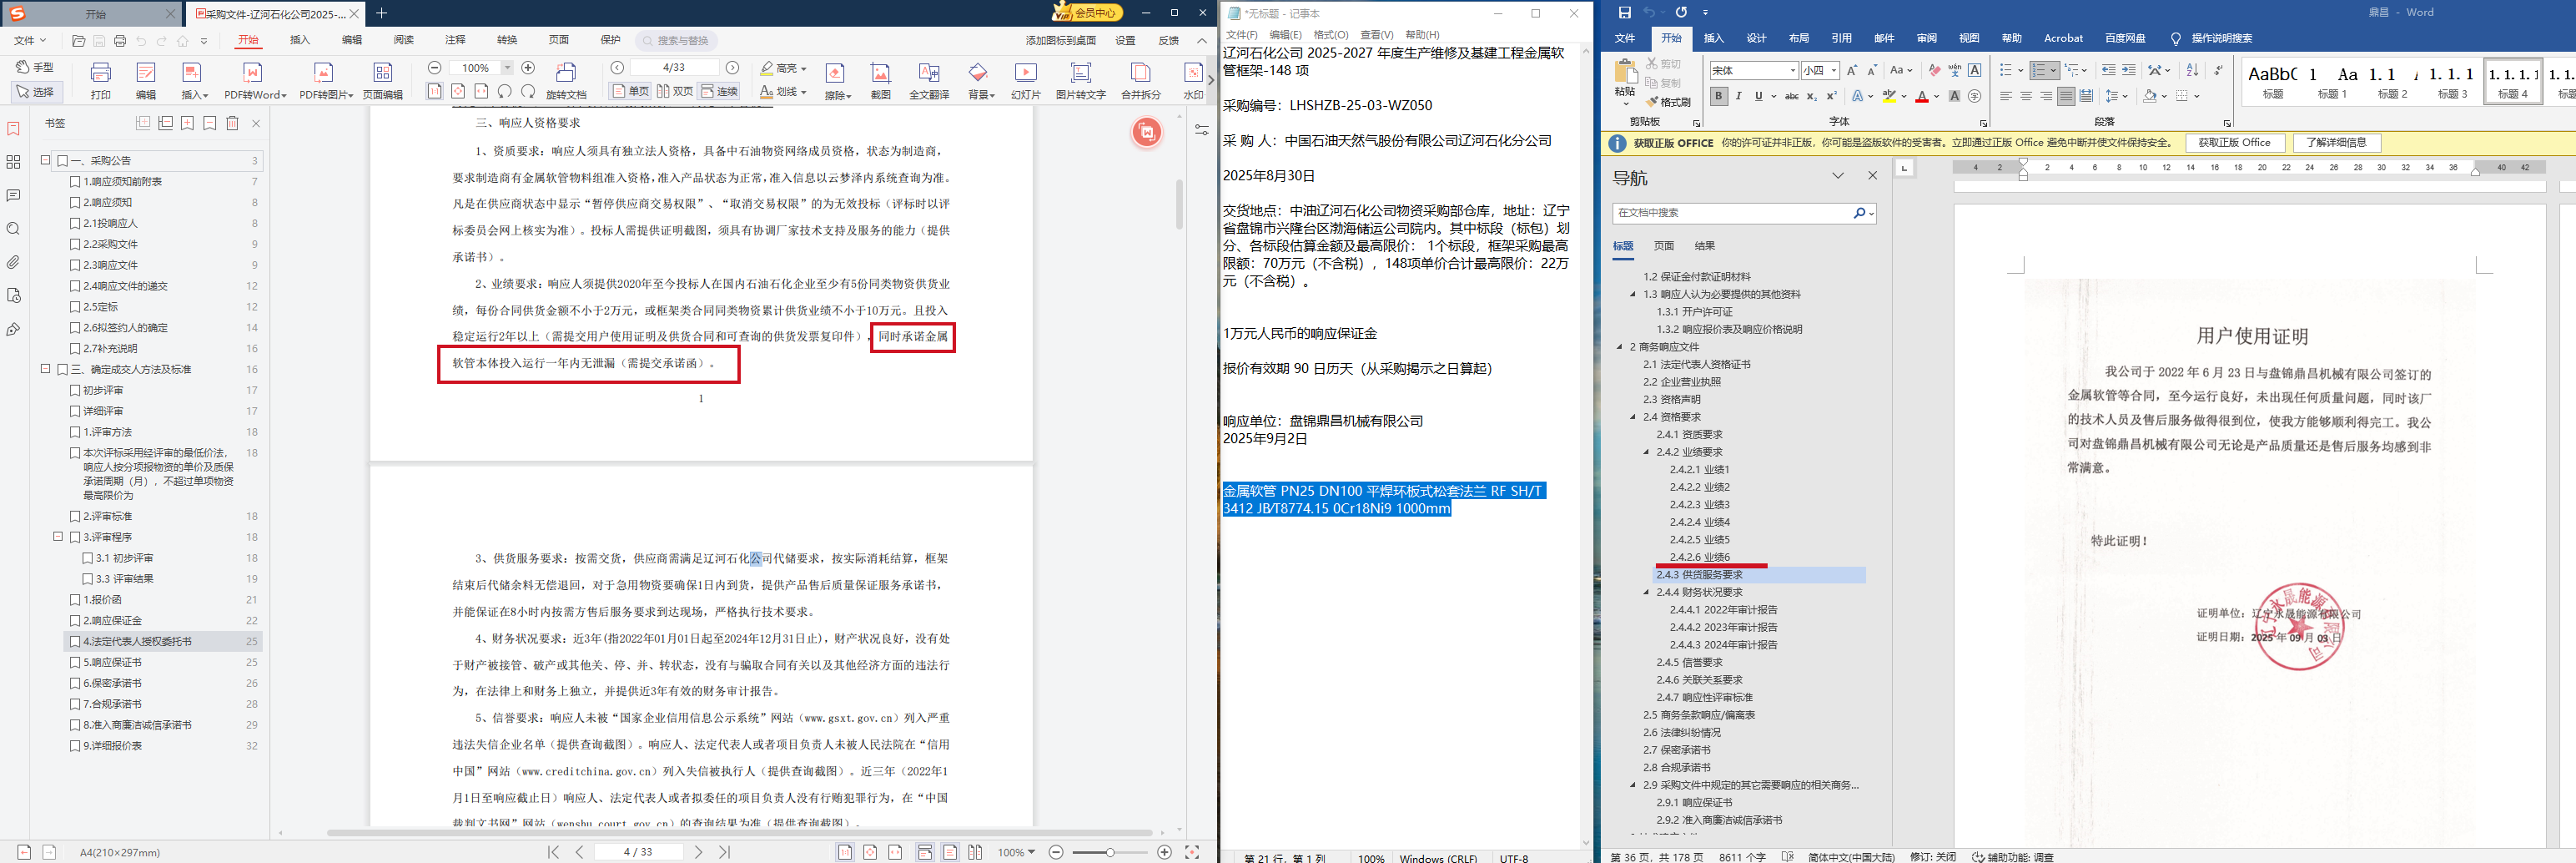Screen dimensions: 2576x863
Task: Collapse the 一、采购公告 bookmark tree node
Action: [45, 160]
